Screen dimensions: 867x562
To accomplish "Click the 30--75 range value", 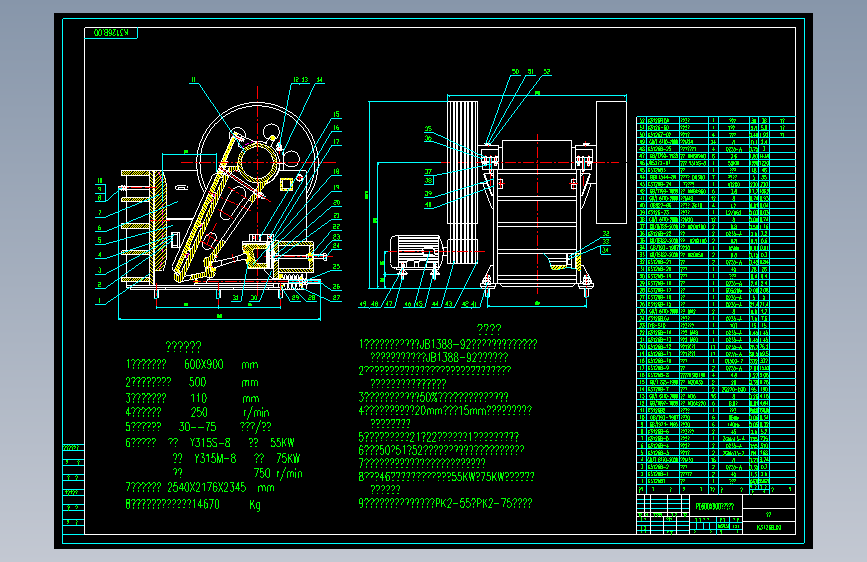I will (197, 427).
